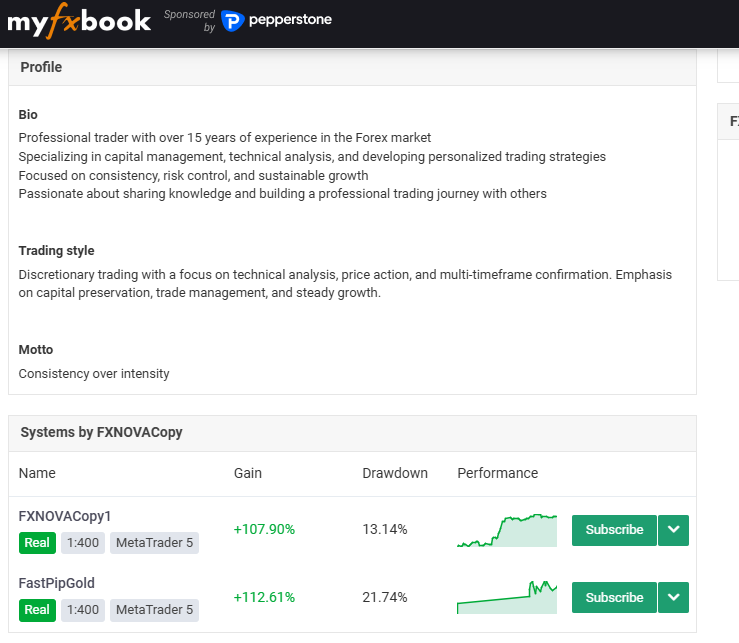Viewport: 739px width, 643px height.
Task: Click the Name column header
Action: [37, 473]
